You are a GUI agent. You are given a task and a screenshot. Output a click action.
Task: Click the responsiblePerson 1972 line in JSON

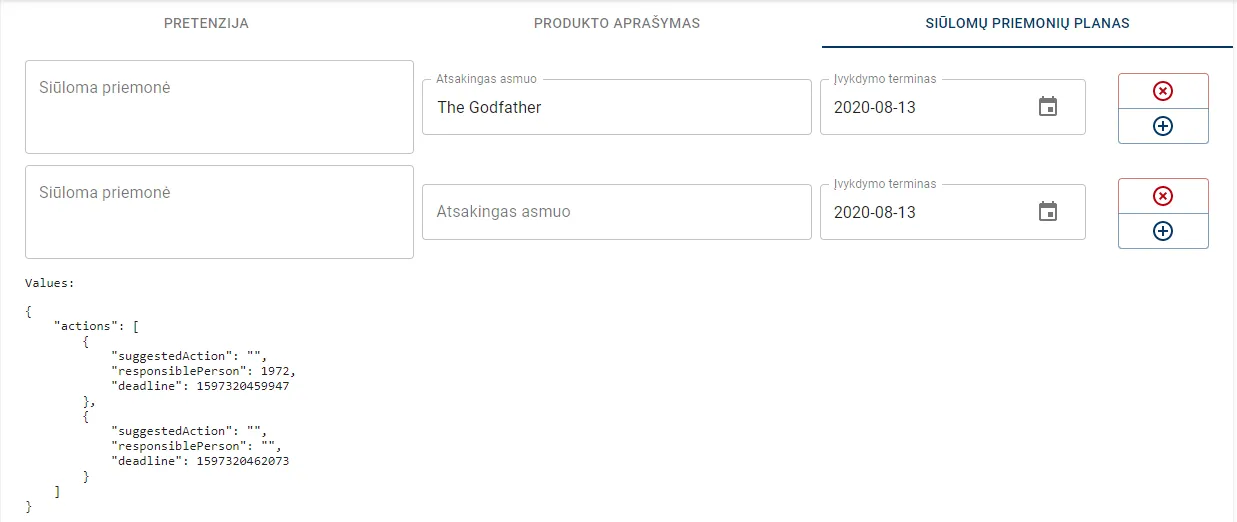click(203, 371)
